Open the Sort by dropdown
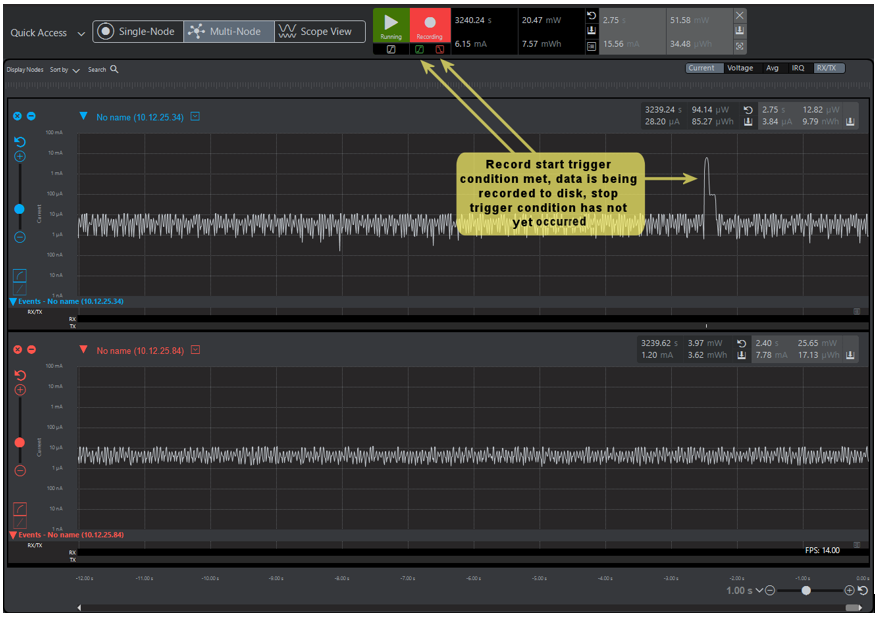The image size is (877, 617). click(65, 70)
